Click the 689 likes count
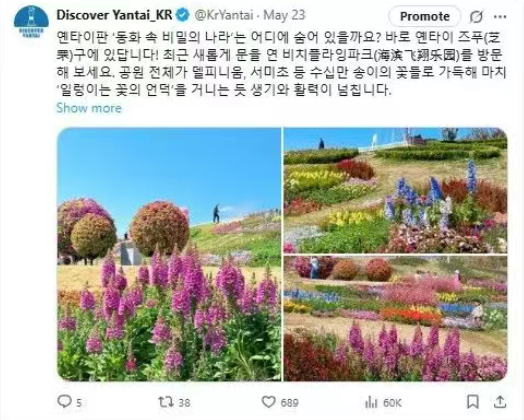This screenshot has height=420, width=524. [x=289, y=403]
